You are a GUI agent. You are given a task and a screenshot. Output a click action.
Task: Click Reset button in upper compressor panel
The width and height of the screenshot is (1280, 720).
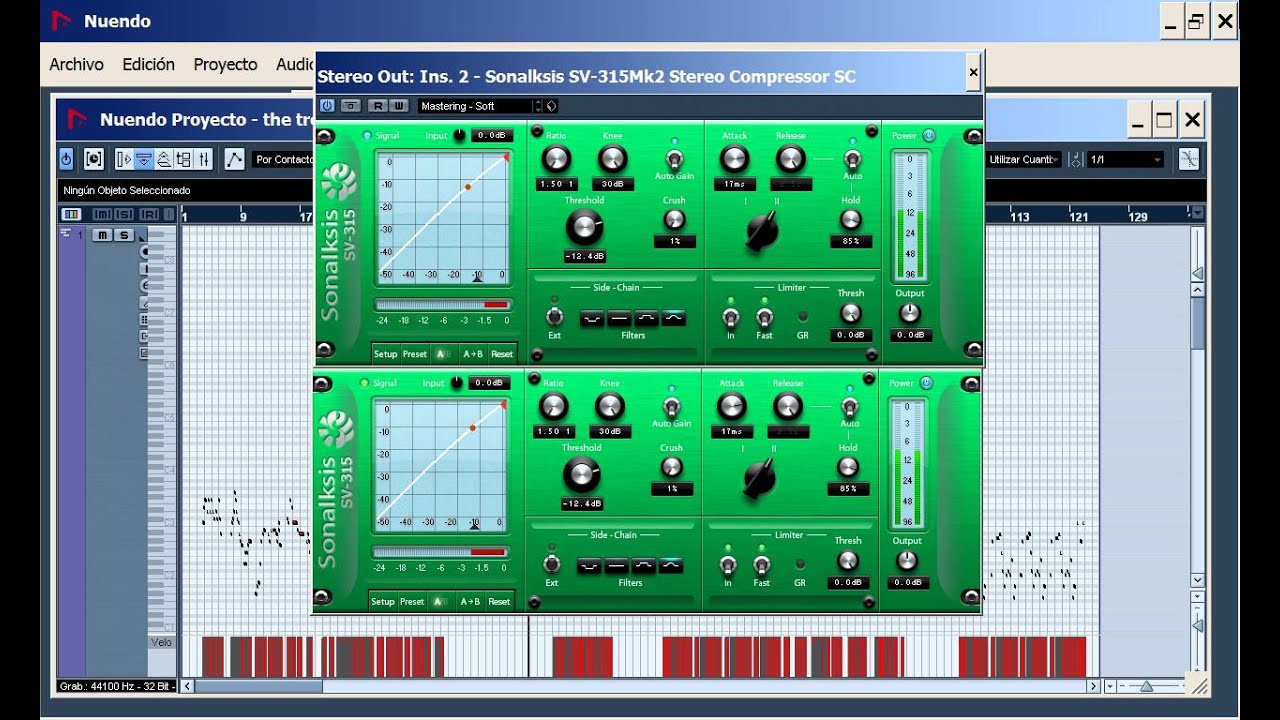pyautogui.click(x=501, y=354)
